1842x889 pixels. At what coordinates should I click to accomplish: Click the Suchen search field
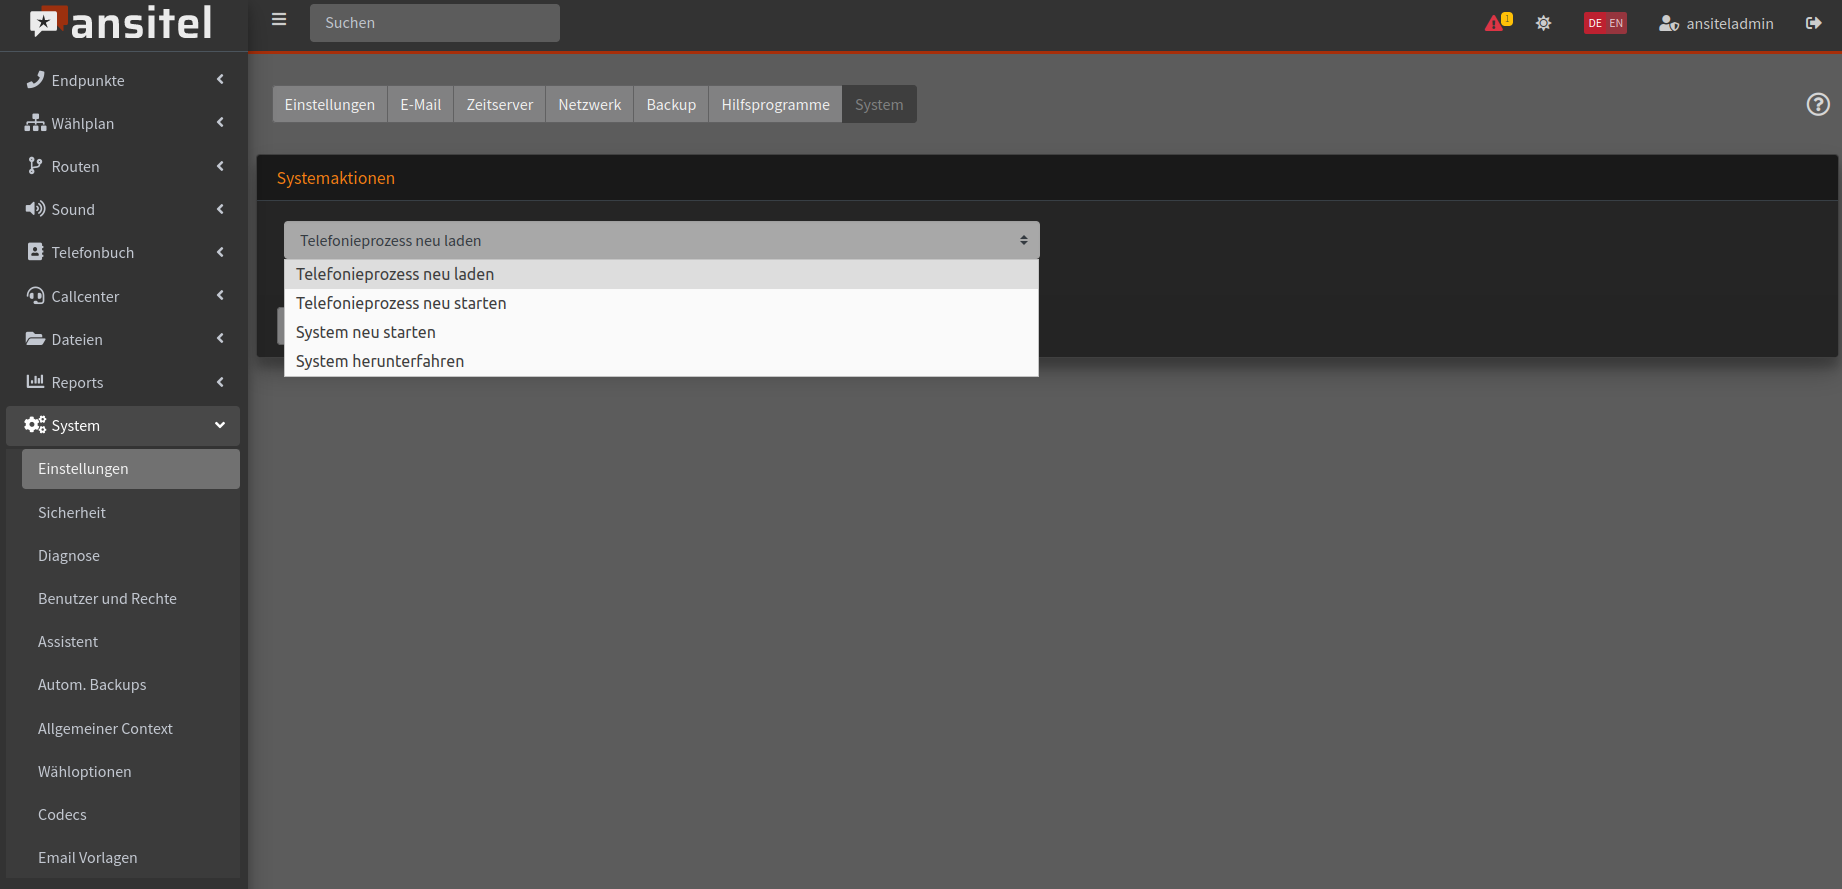(434, 23)
